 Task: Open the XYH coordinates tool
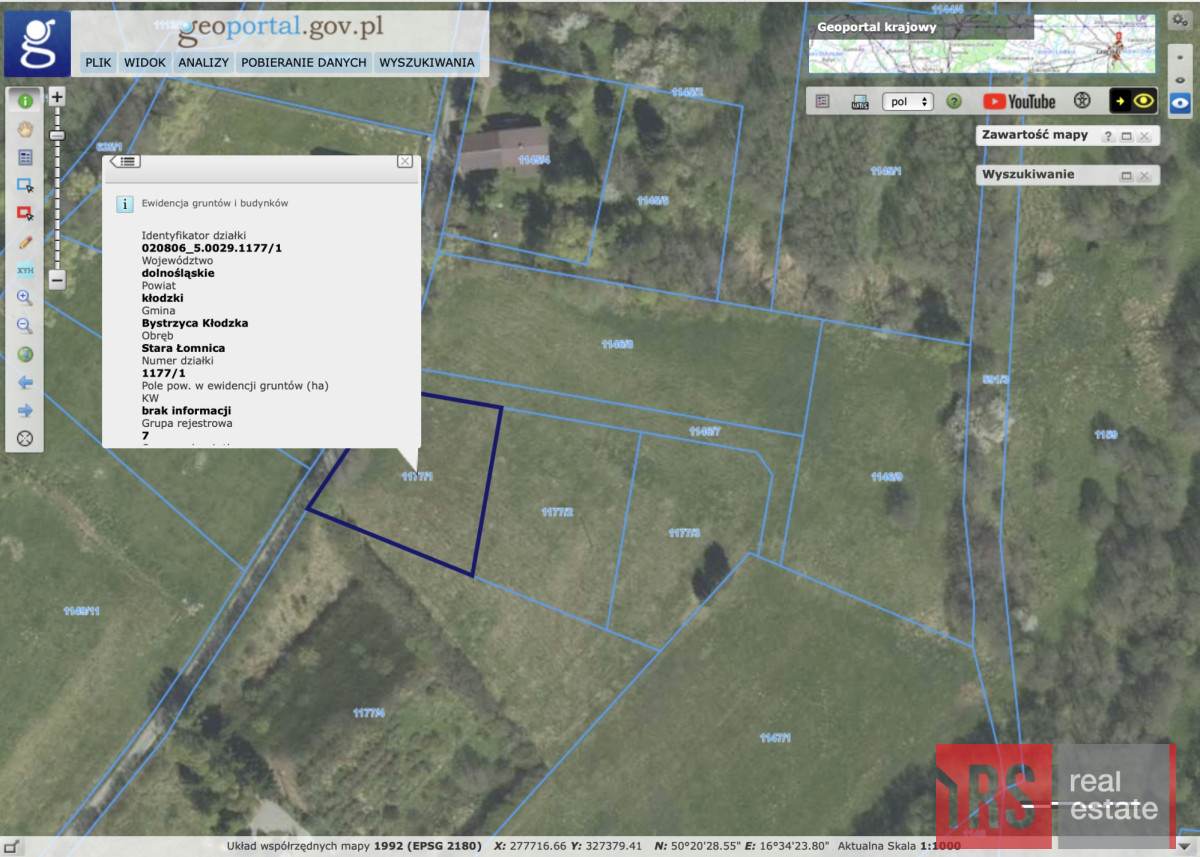click(25, 270)
